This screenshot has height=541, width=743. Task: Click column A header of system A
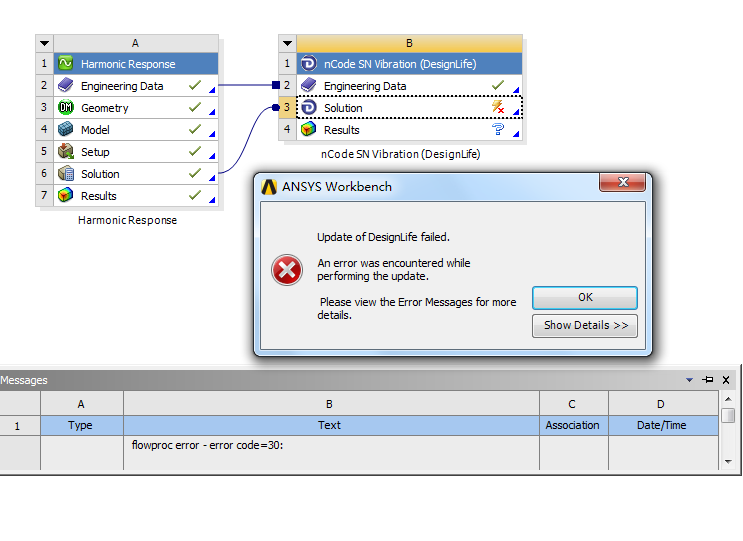click(136, 43)
